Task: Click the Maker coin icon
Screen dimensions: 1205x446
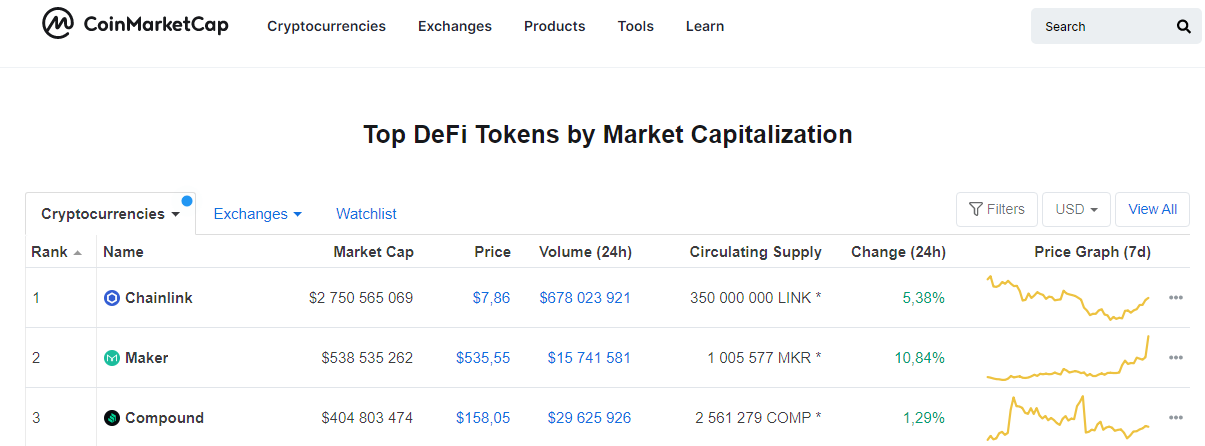Action: click(112, 358)
